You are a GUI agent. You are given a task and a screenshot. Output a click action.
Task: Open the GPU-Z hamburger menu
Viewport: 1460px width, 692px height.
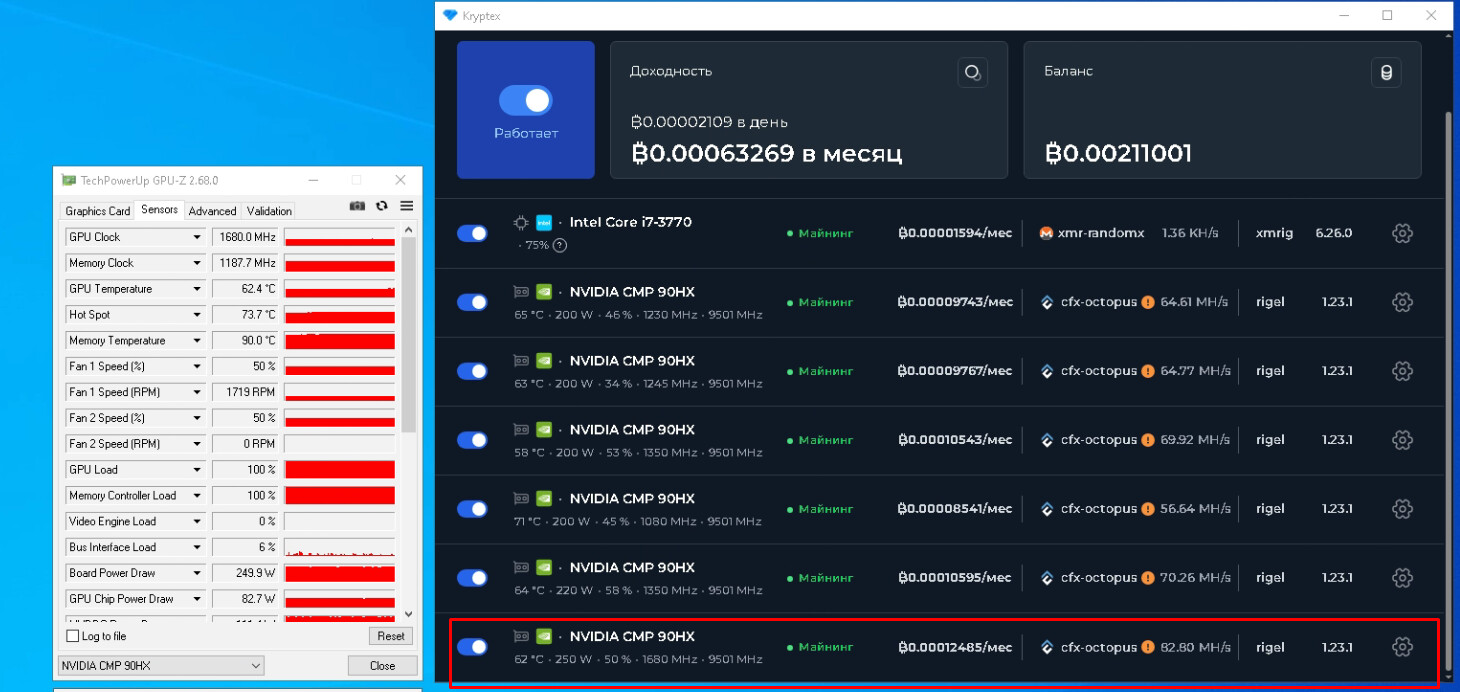pos(407,206)
